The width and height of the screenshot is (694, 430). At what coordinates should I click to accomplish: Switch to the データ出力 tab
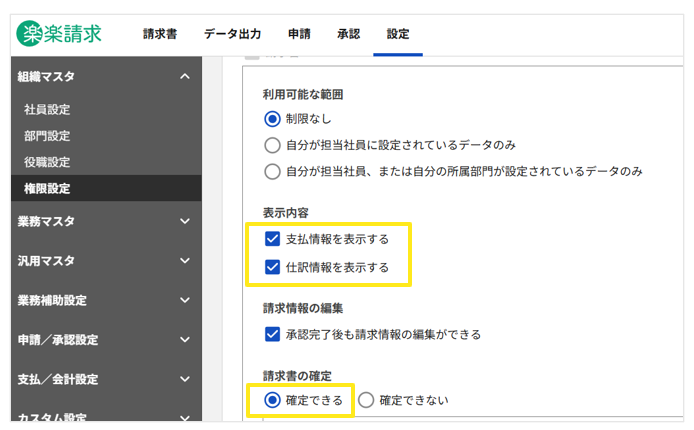232,34
